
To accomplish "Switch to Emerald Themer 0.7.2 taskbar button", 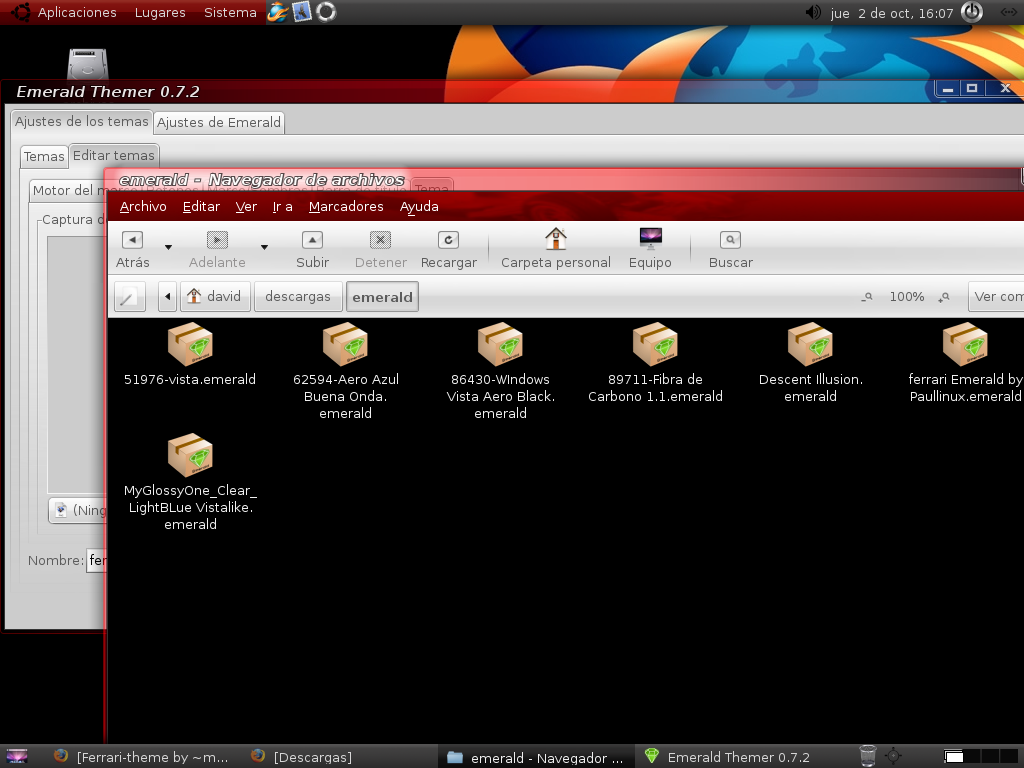I will [728, 757].
